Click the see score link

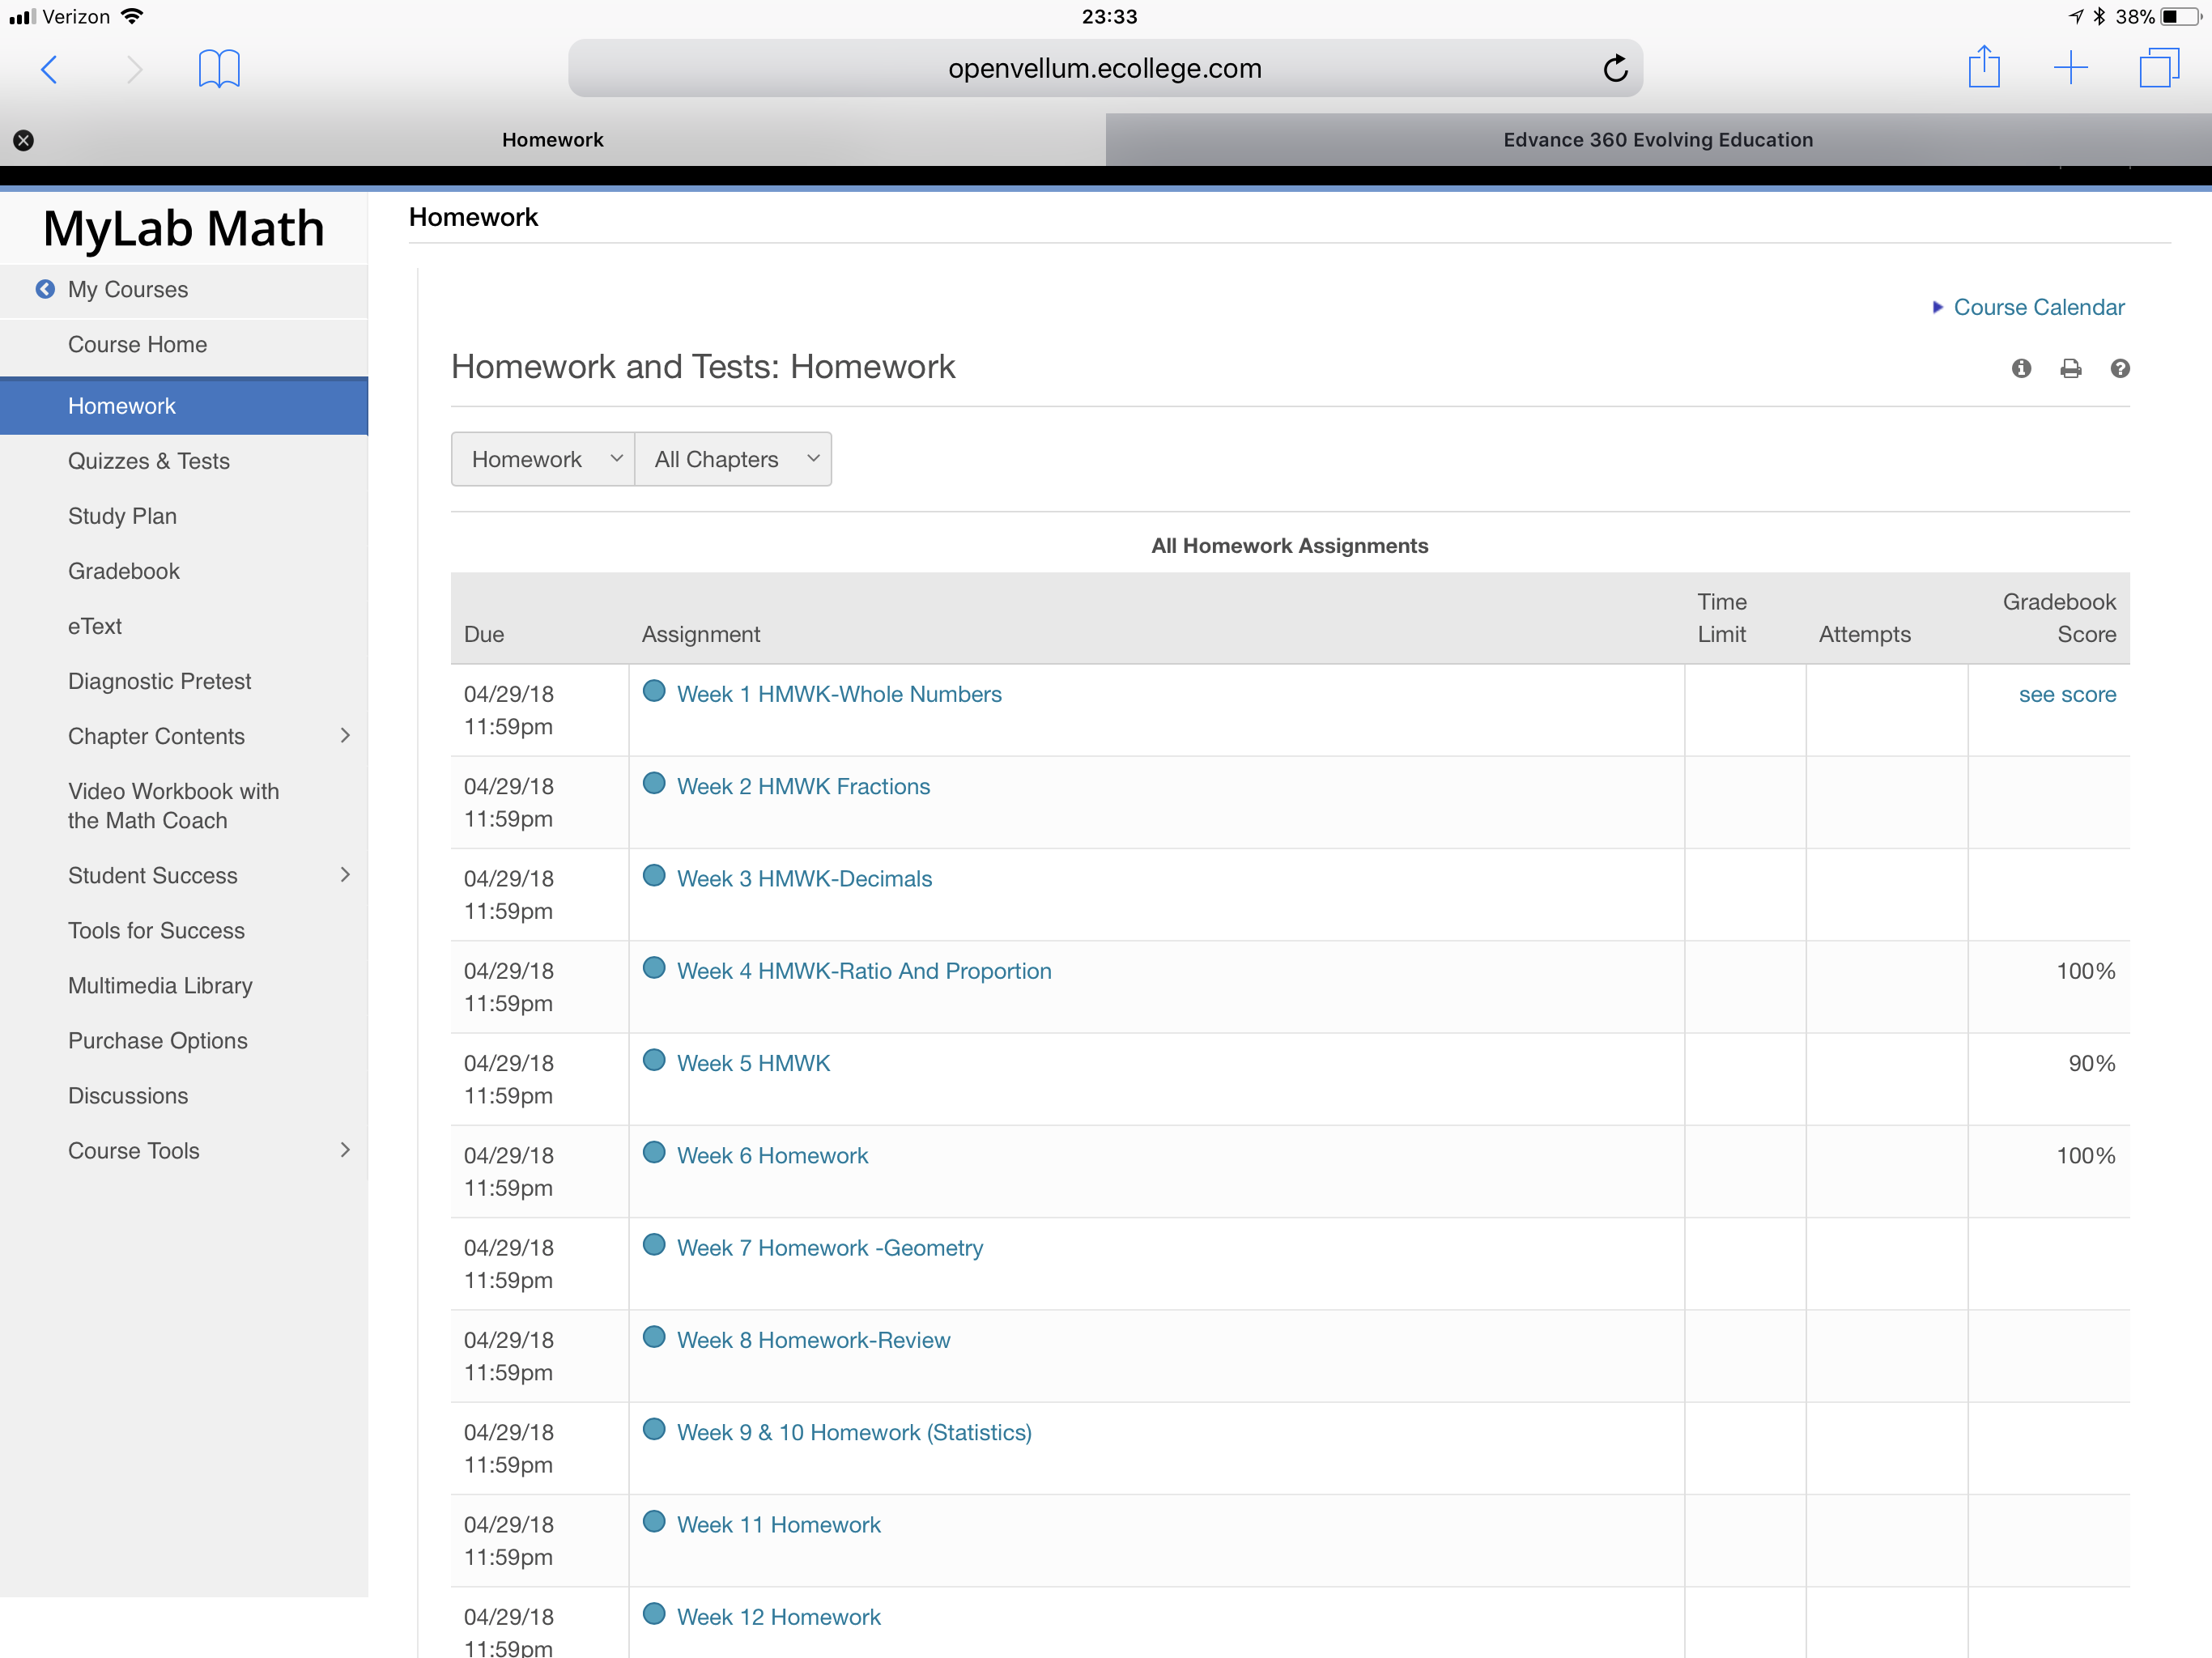(x=2067, y=694)
